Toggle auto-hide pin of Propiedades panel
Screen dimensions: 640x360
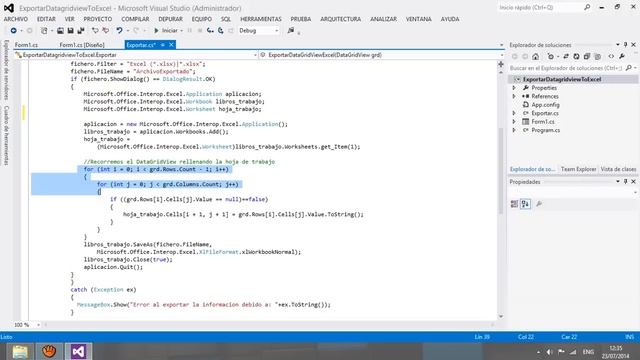click(625, 182)
